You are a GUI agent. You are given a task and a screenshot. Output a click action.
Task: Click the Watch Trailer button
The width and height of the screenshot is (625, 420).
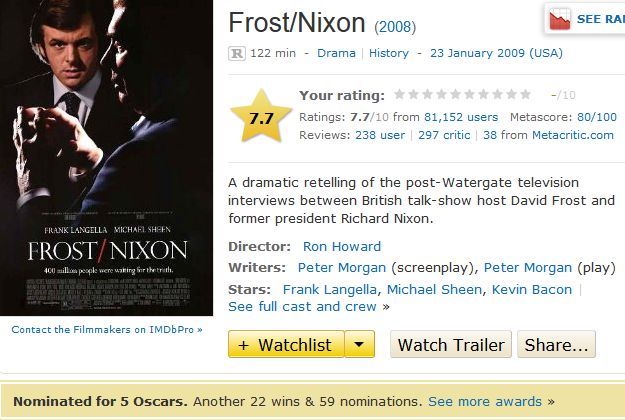click(450, 345)
